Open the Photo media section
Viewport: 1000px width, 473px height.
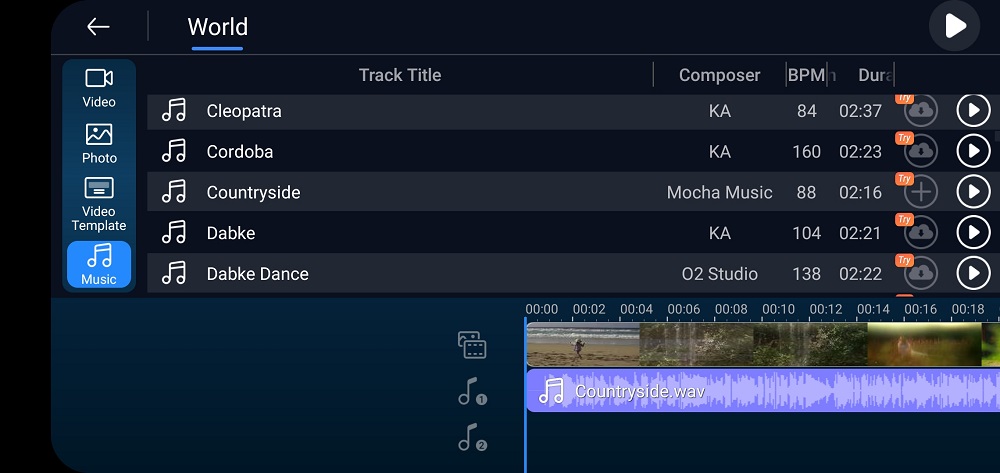pos(99,143)
